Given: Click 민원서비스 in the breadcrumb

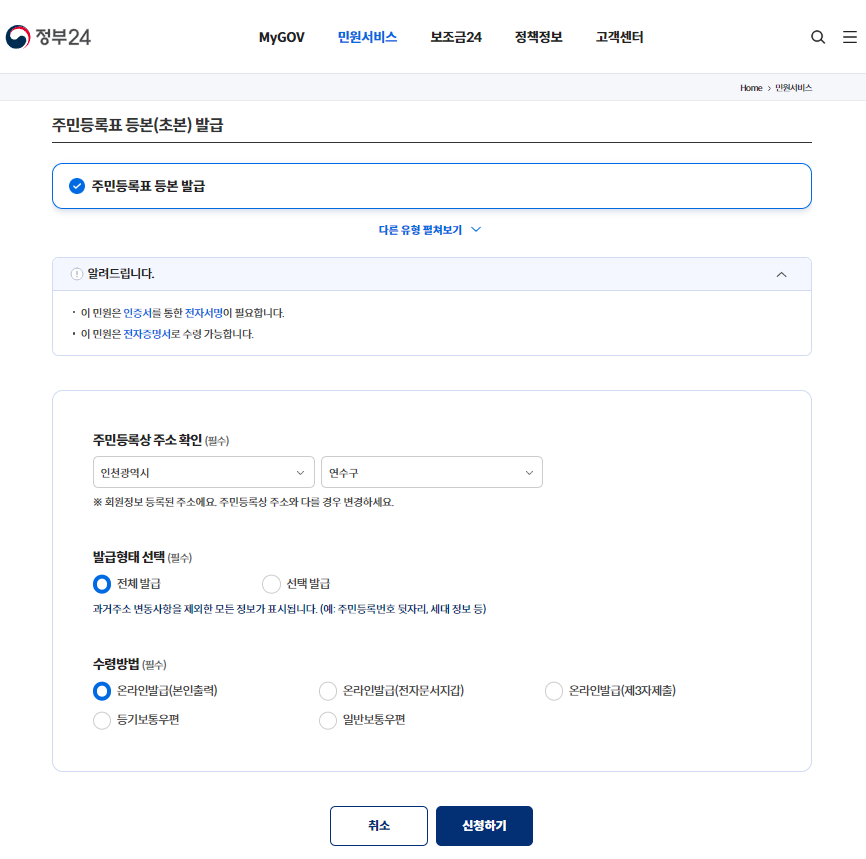Looking at the screenshot, I should point(794,88).
